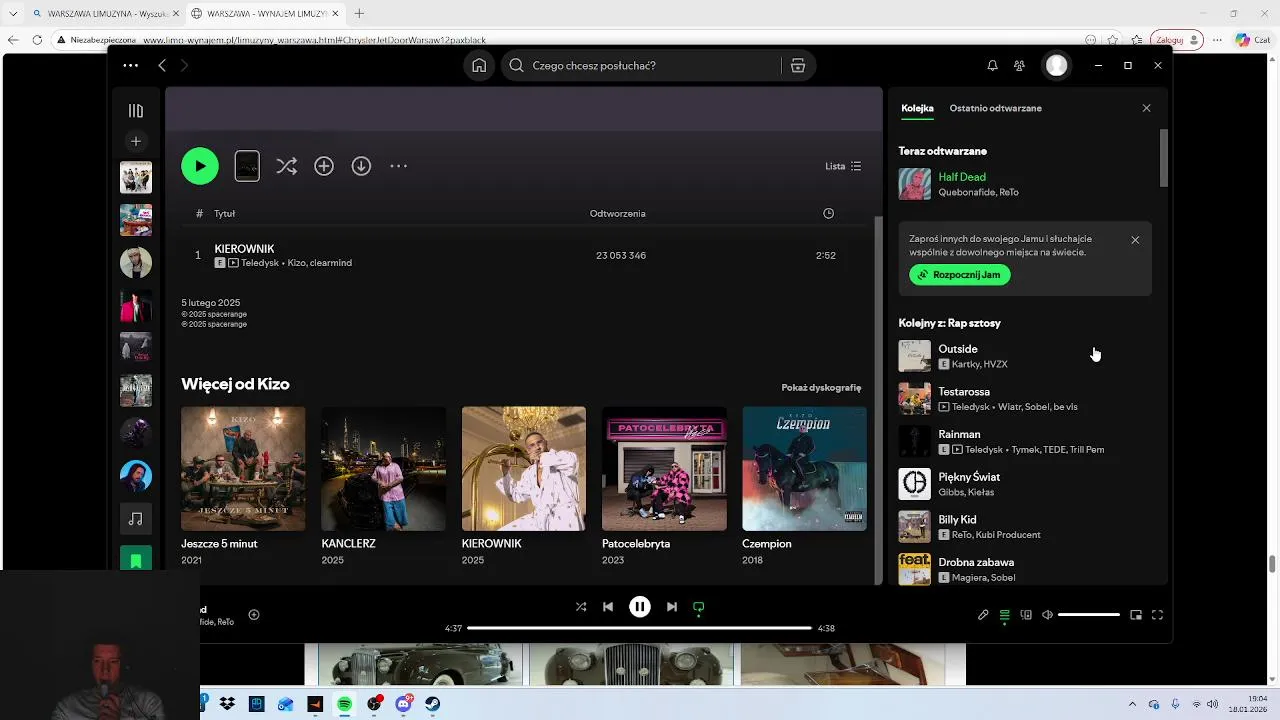
Task: Open album Jeszcze 5 minut cover
Action: click(243, 468)
